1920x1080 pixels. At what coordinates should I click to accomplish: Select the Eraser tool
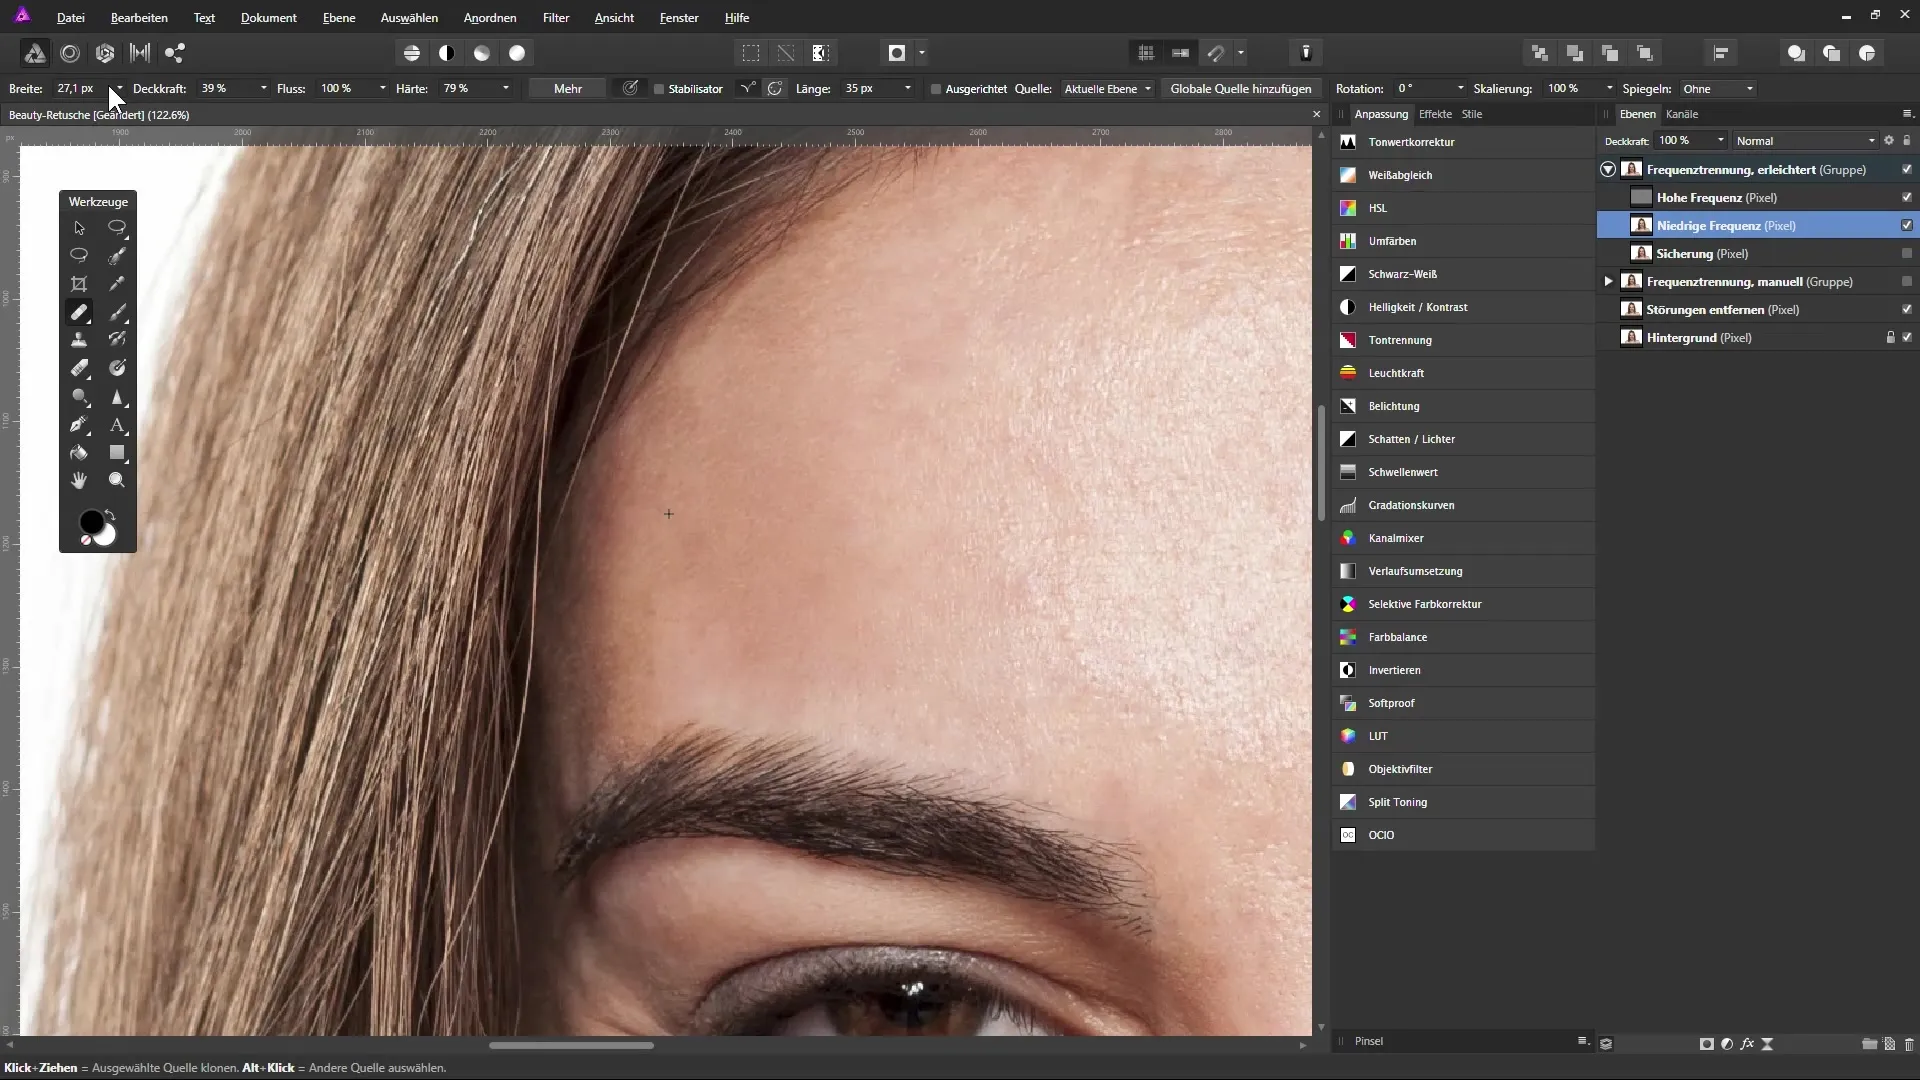click(79, 368)
